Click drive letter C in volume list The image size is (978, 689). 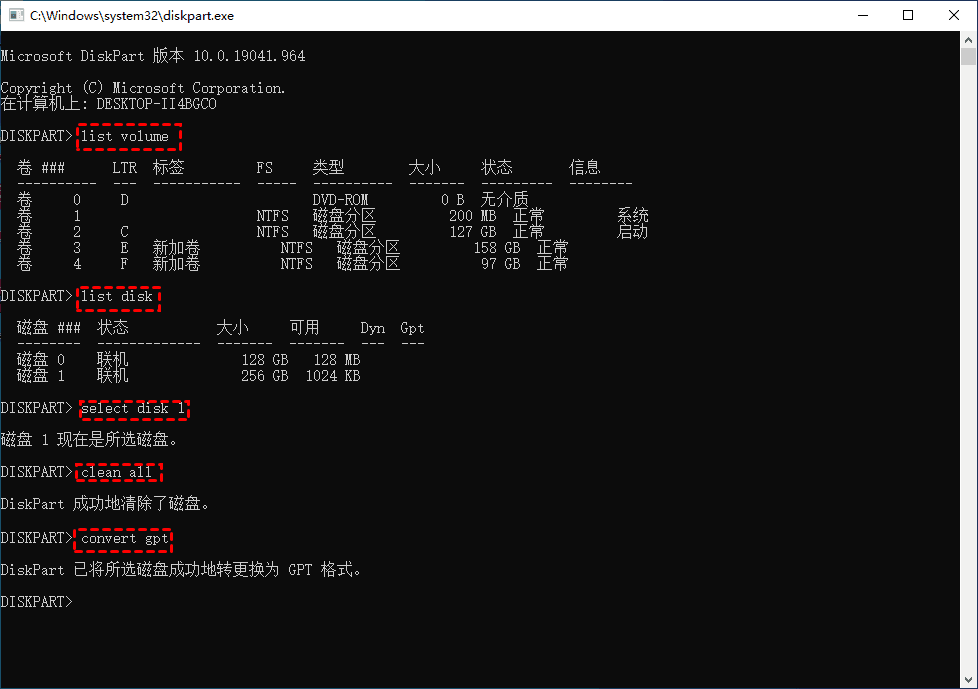[125, 232]
